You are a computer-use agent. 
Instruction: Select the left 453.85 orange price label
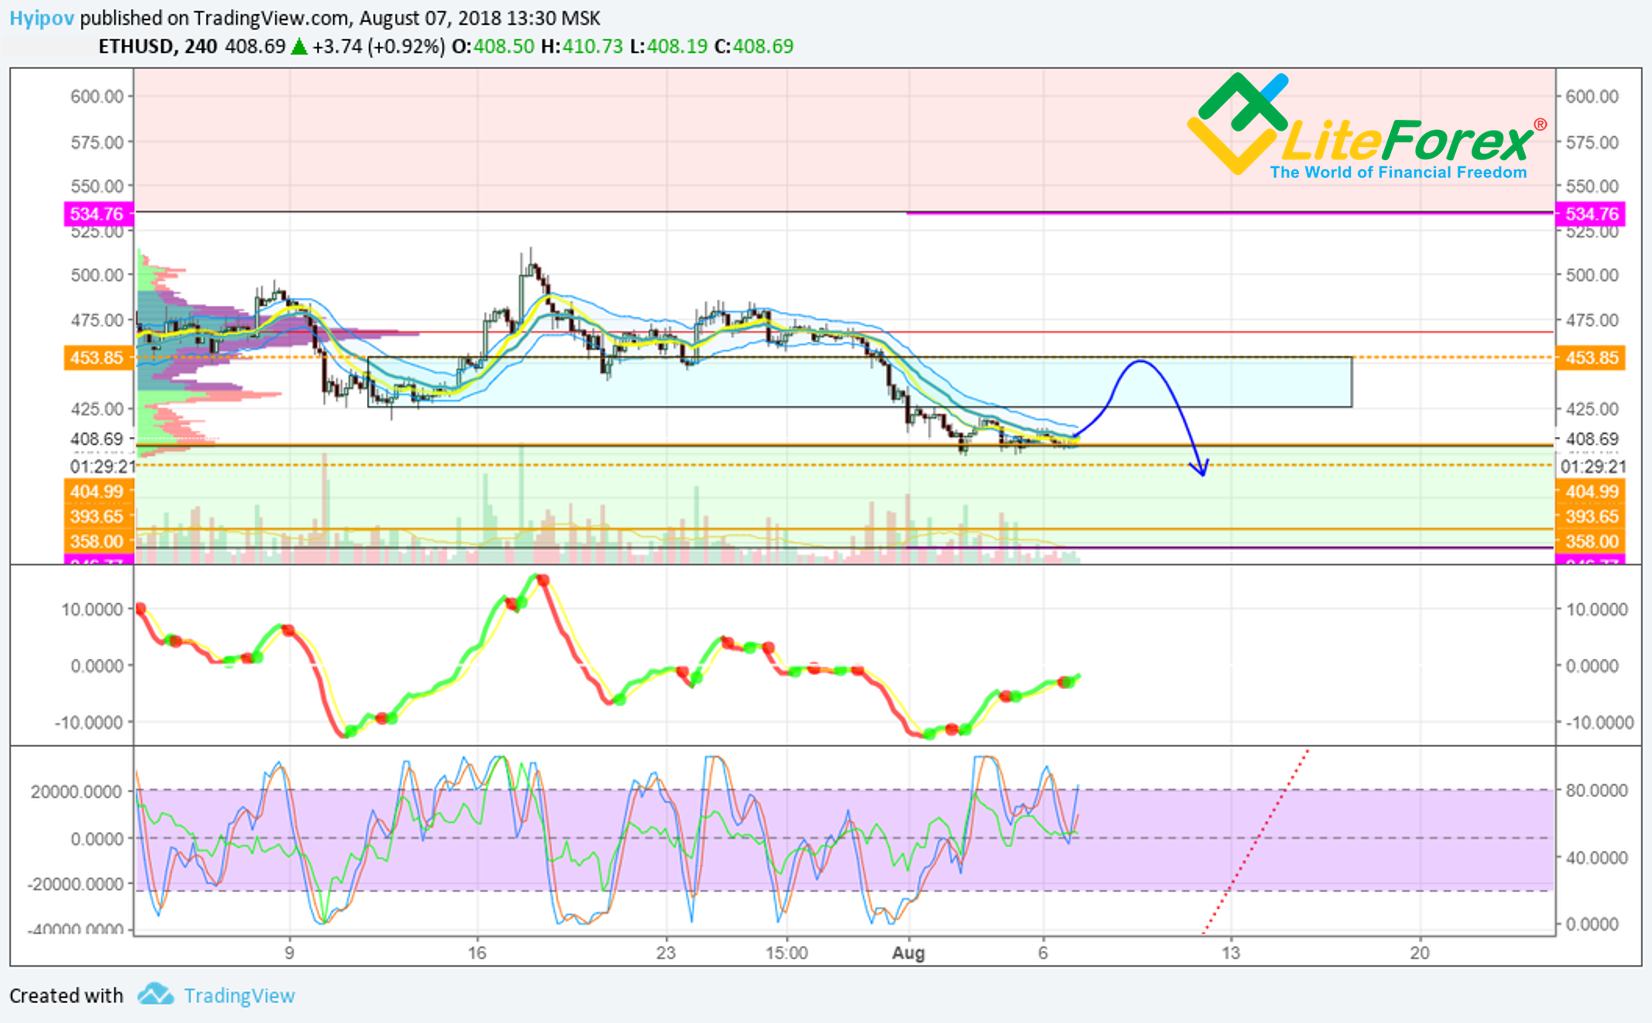[x=97, y=358]
